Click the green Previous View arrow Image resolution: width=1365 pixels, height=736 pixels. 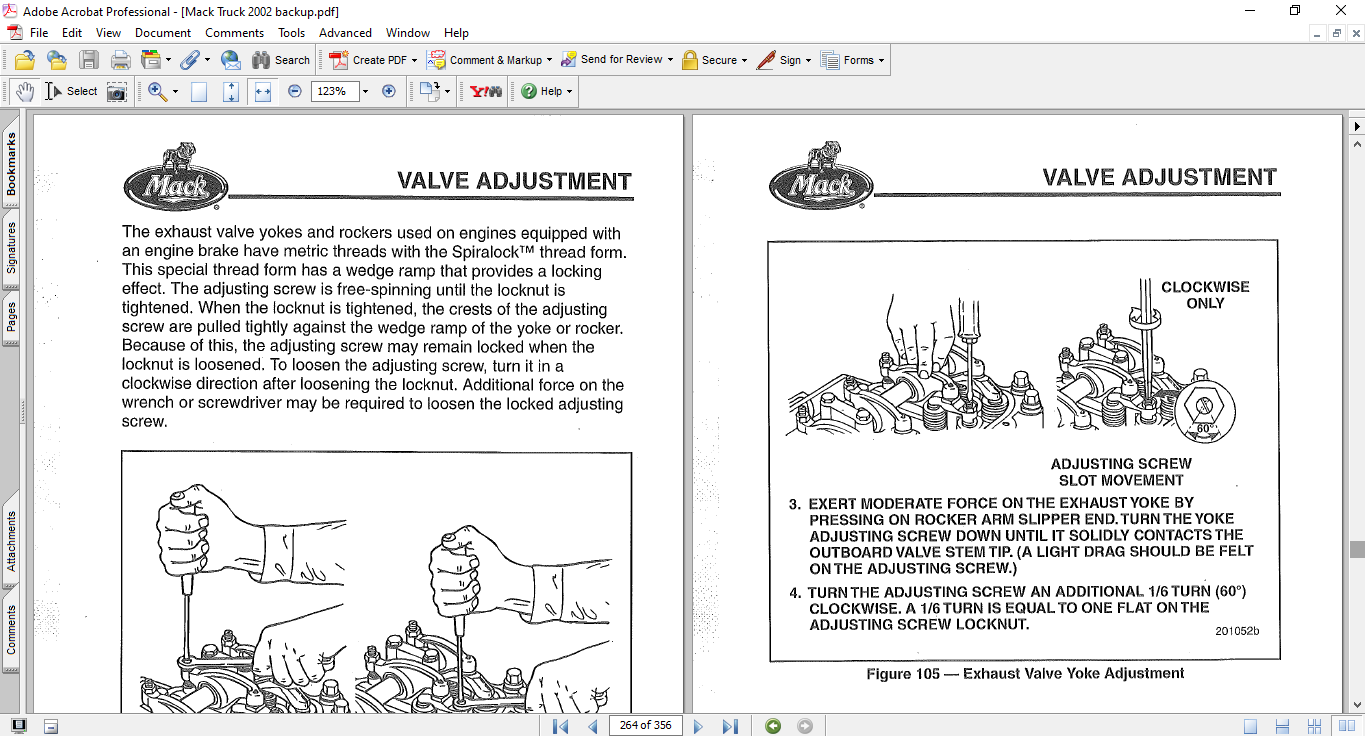773,726
